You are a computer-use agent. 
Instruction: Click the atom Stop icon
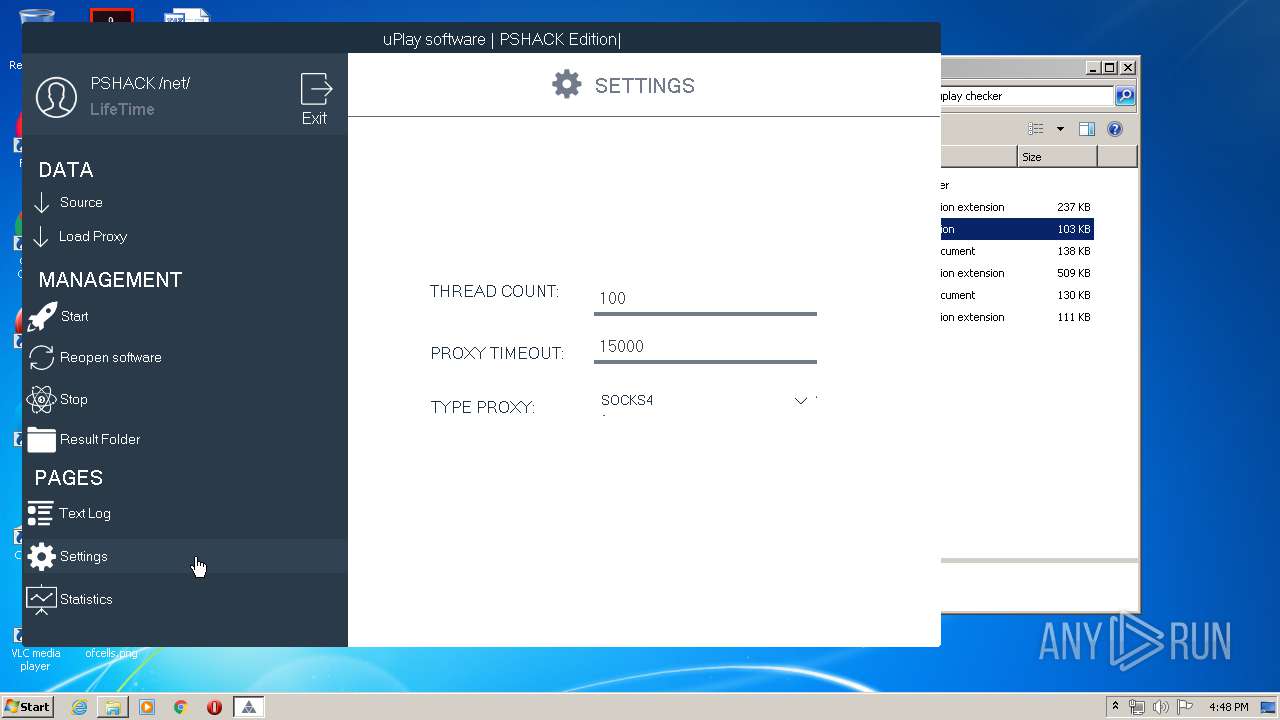pos(41,399)
